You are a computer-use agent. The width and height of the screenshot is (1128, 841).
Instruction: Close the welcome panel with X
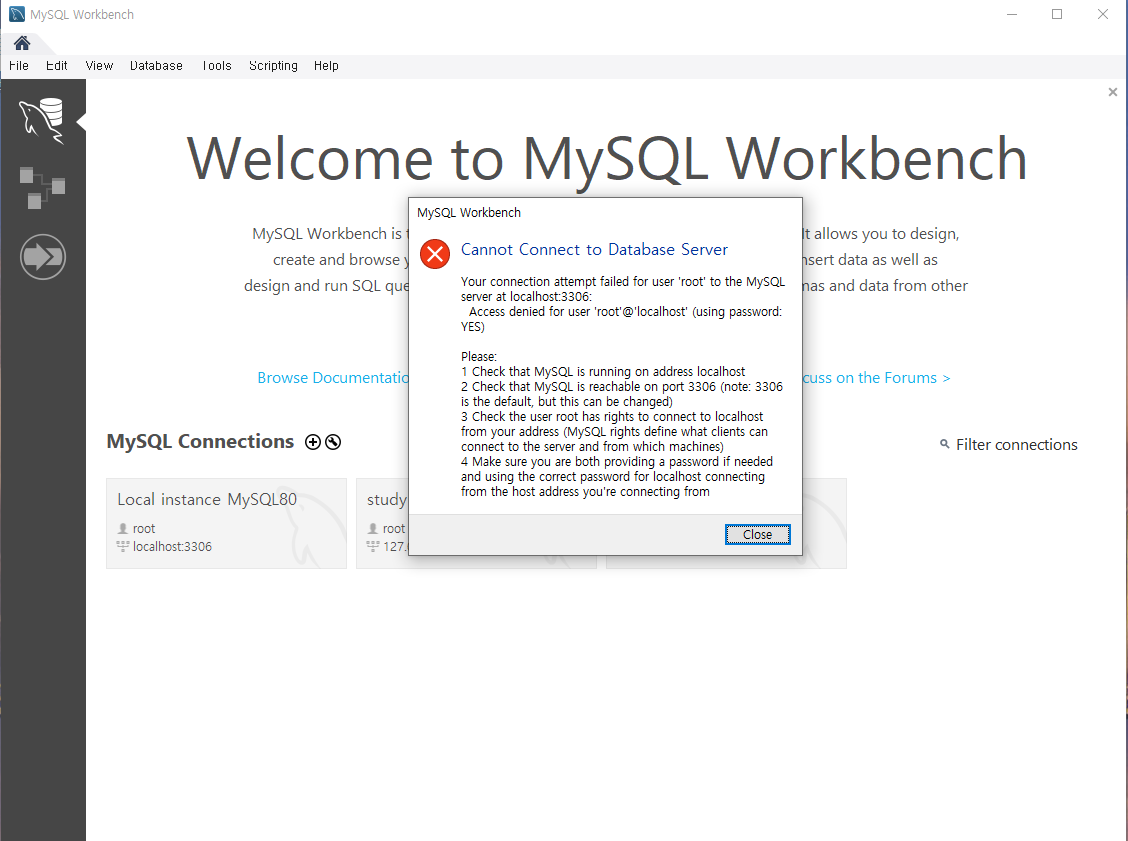(x=1113, y=92)
